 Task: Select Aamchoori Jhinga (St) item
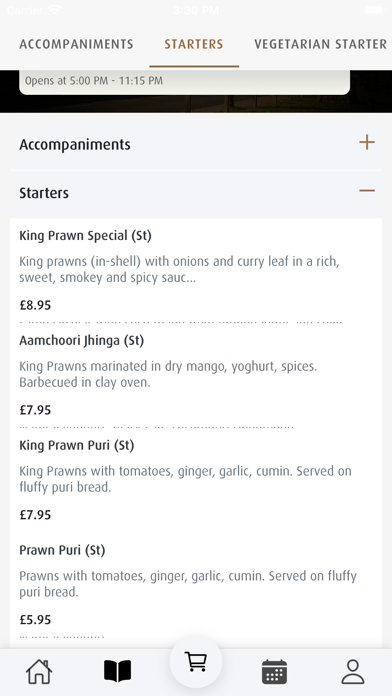[196, 375]
